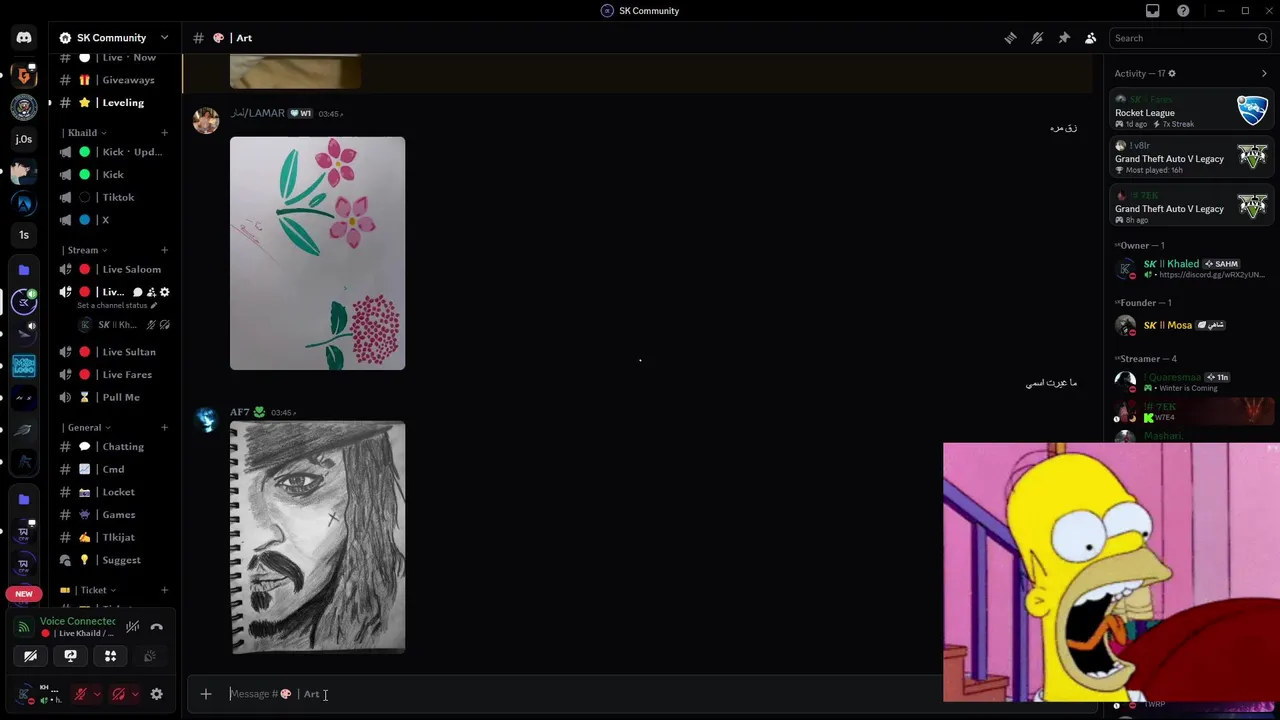Open User Settings gear

click(x=157, y=694)
